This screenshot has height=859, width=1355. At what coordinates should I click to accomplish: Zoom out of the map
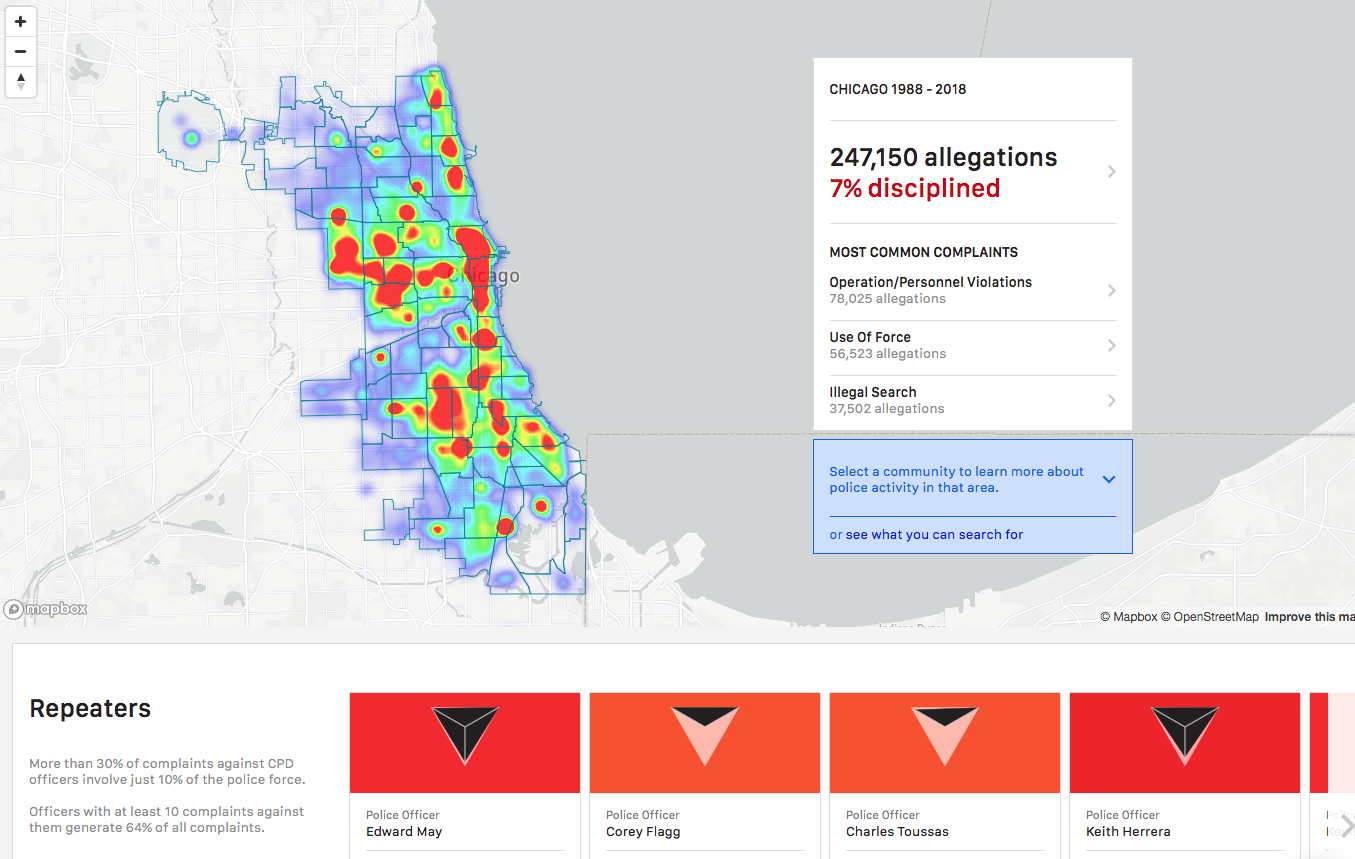(x=20, y=52)
